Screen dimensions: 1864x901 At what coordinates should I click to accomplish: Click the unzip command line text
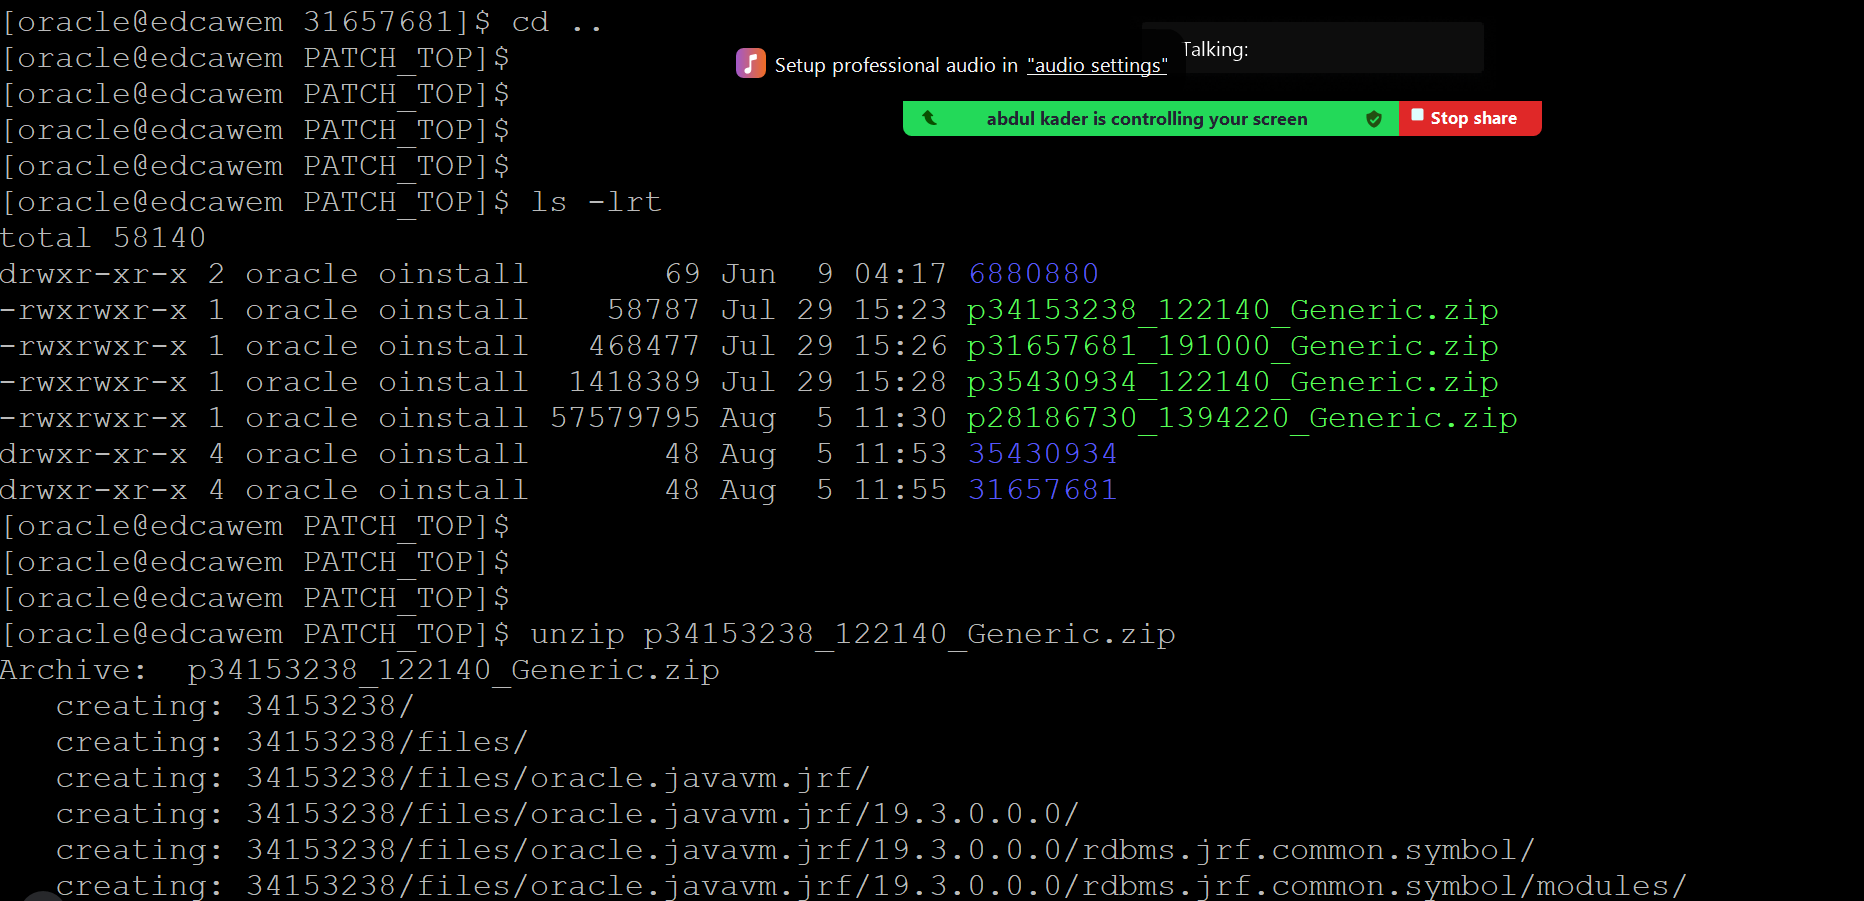[x=852, y=634]
